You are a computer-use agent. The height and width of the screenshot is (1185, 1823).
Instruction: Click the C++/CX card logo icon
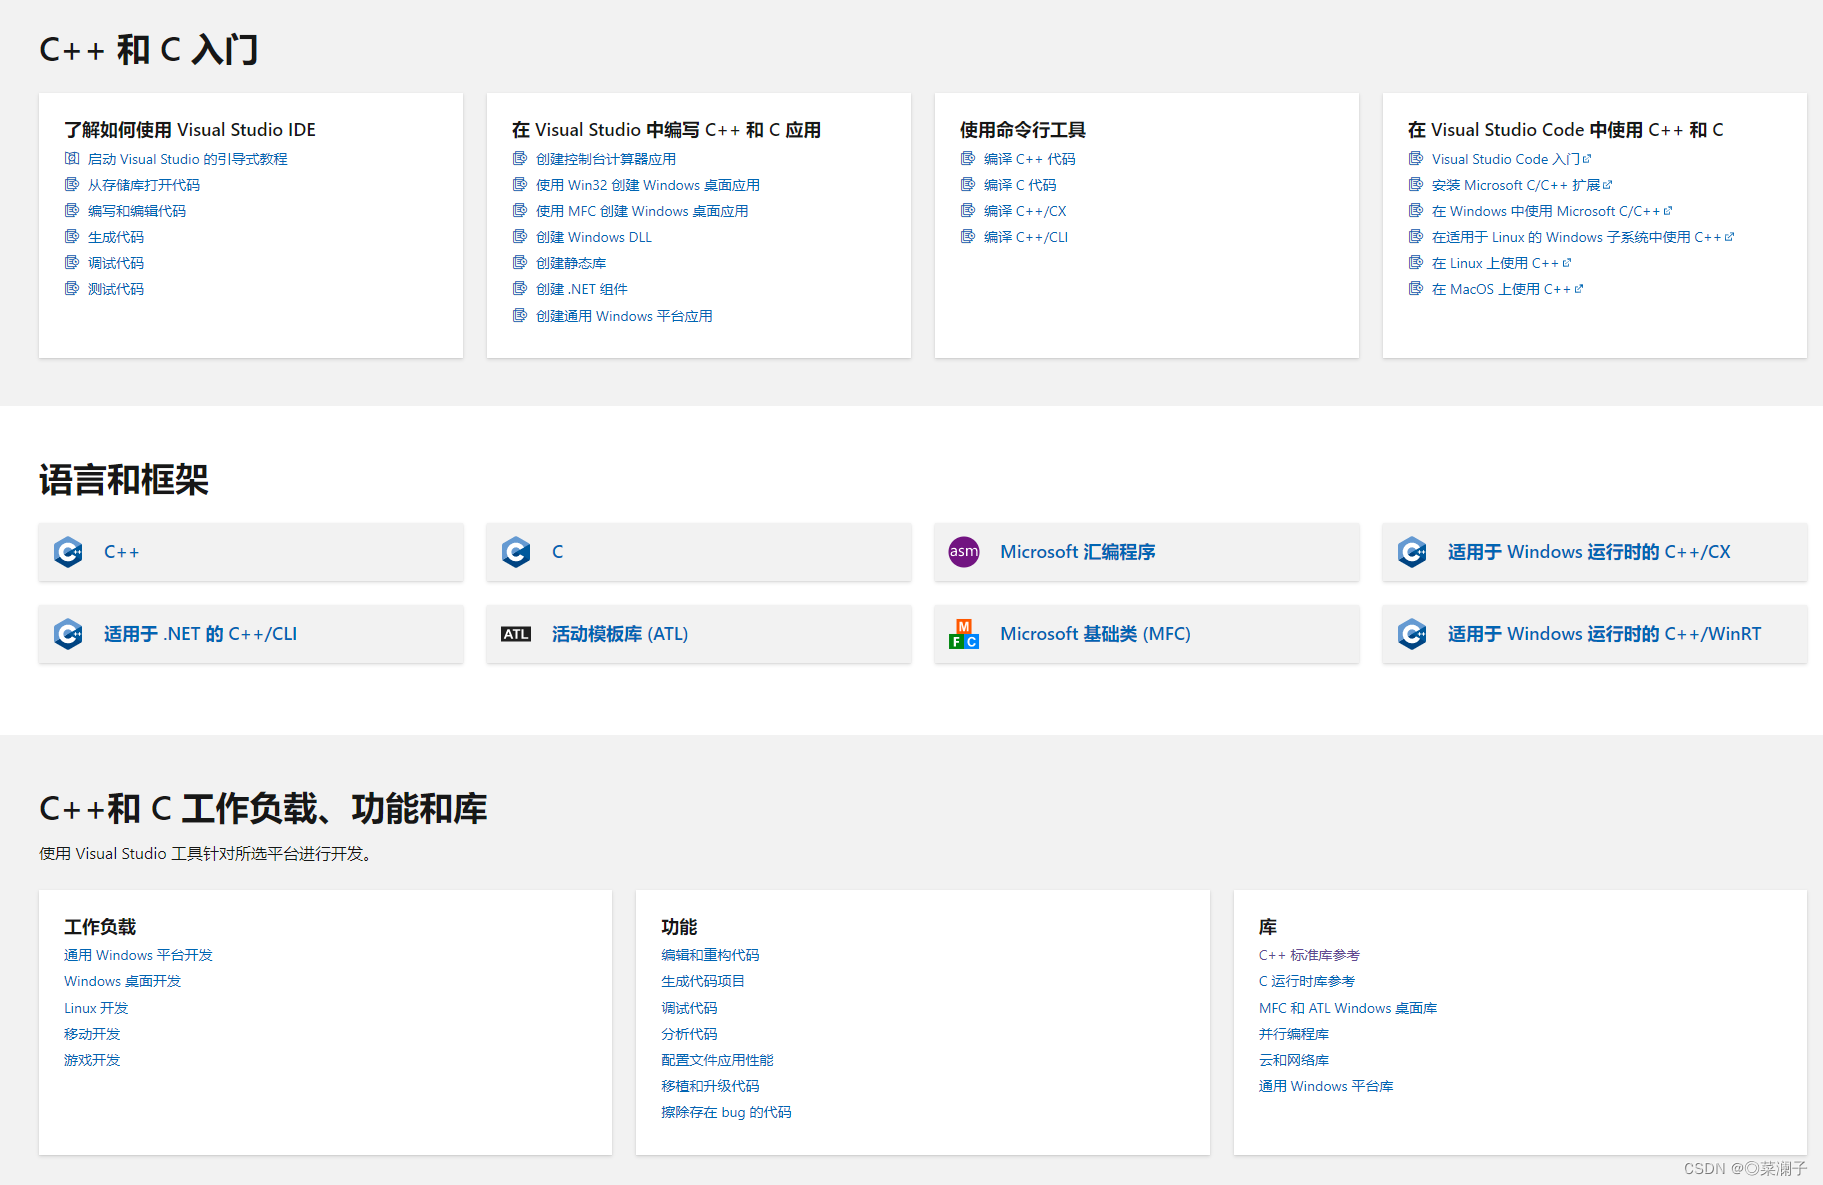tap(1412, 552)
